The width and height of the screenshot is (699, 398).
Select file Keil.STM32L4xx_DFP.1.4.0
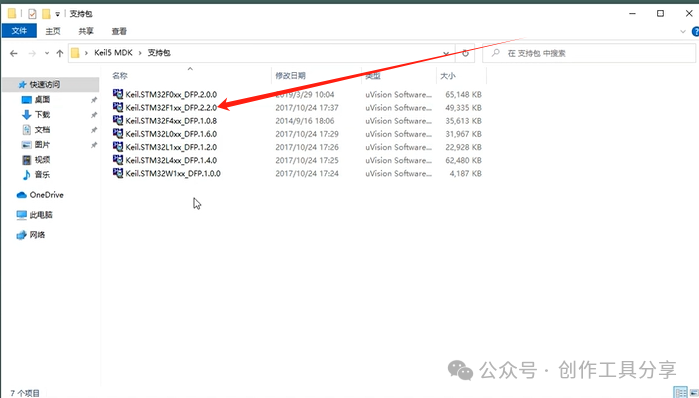pos(171,160)
